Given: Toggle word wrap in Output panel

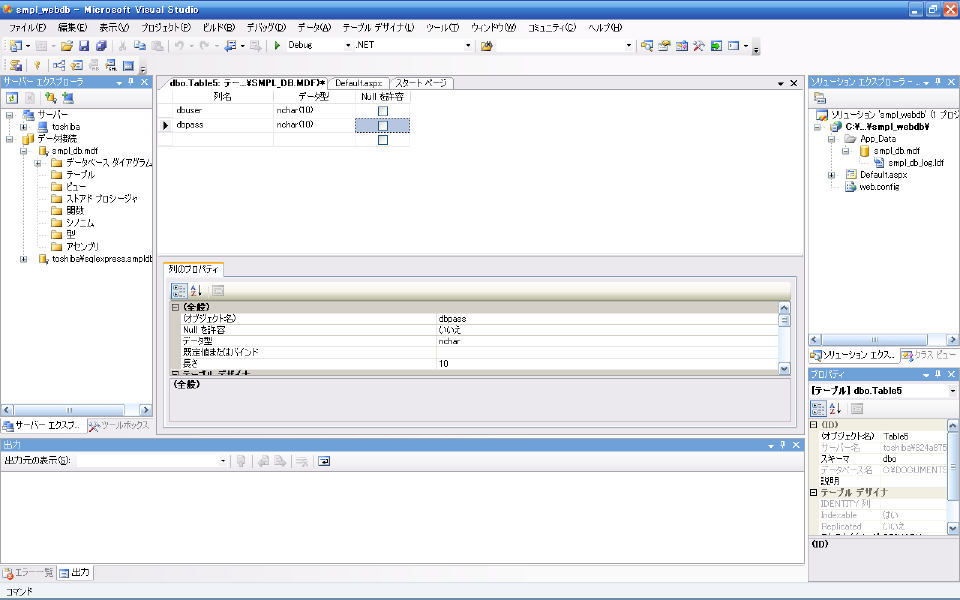Looking at the screenshot, I should [324, 461].
